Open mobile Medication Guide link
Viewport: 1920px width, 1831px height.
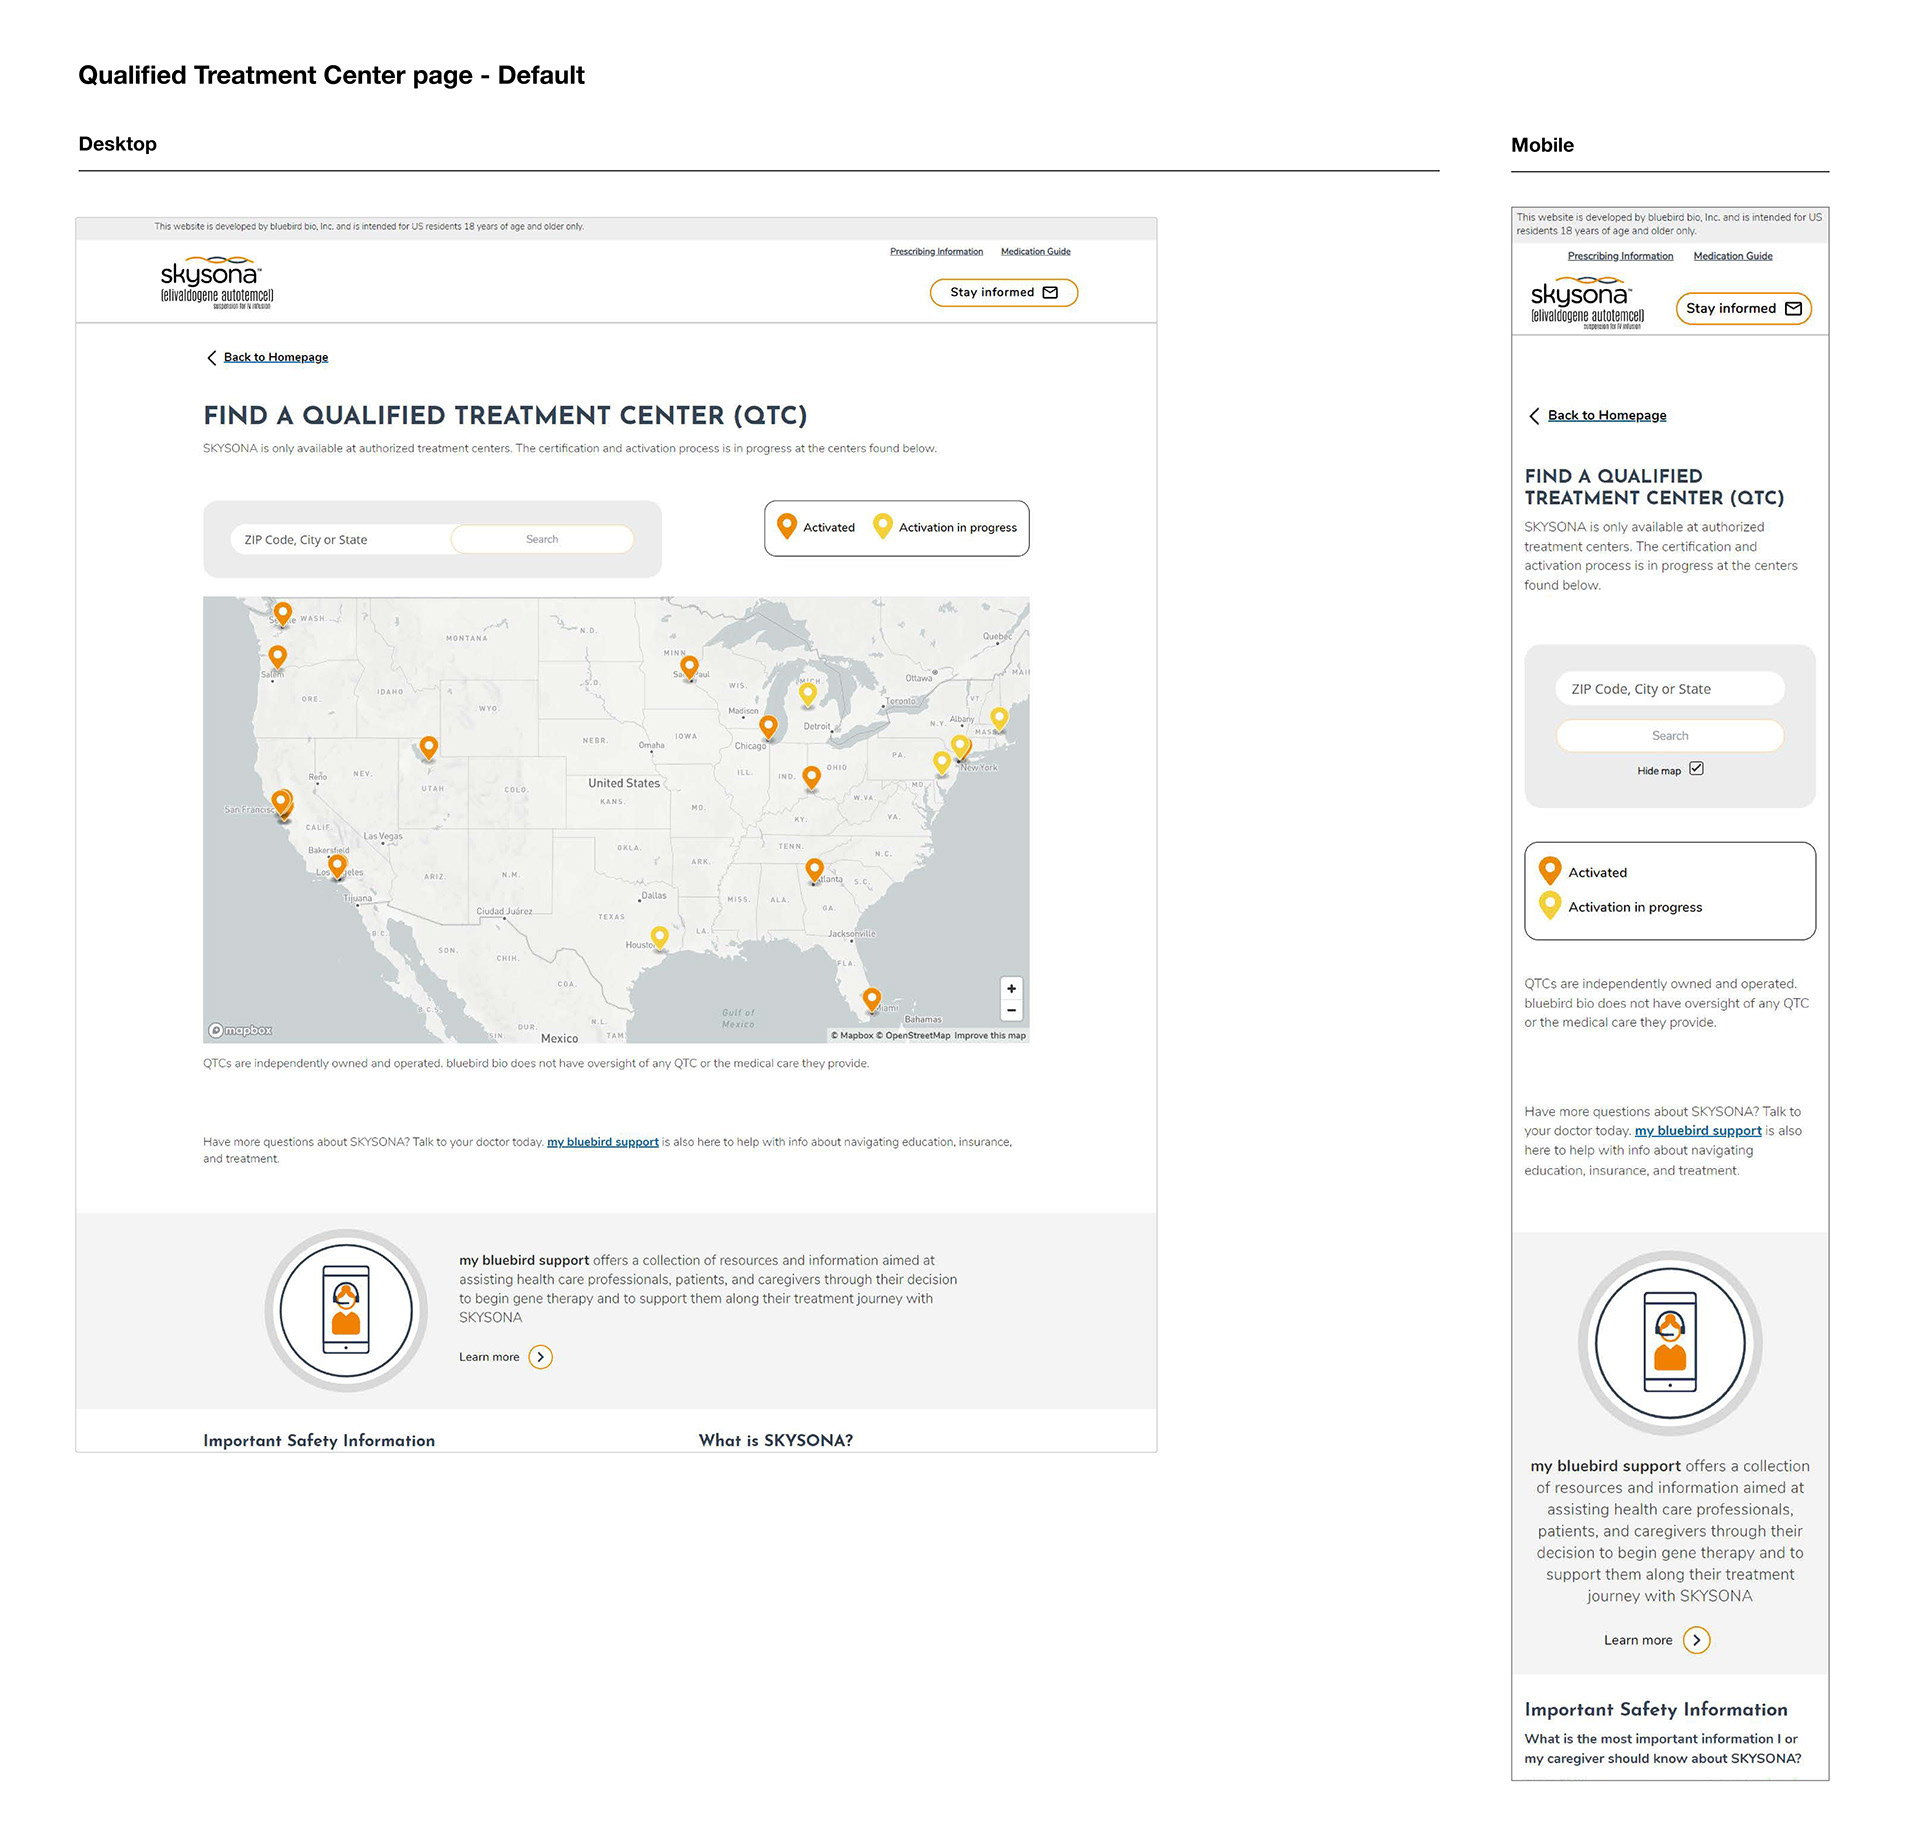coord(1732,257)
